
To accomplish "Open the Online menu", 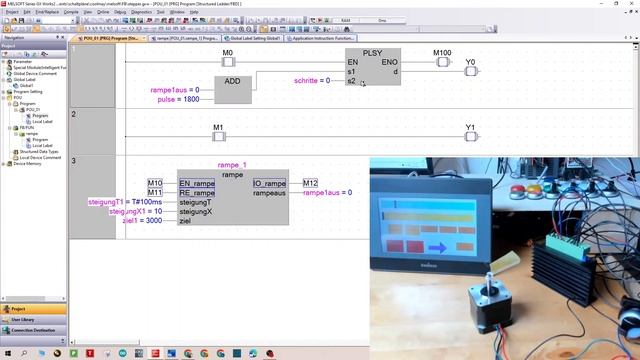I will tap(103, 12).
